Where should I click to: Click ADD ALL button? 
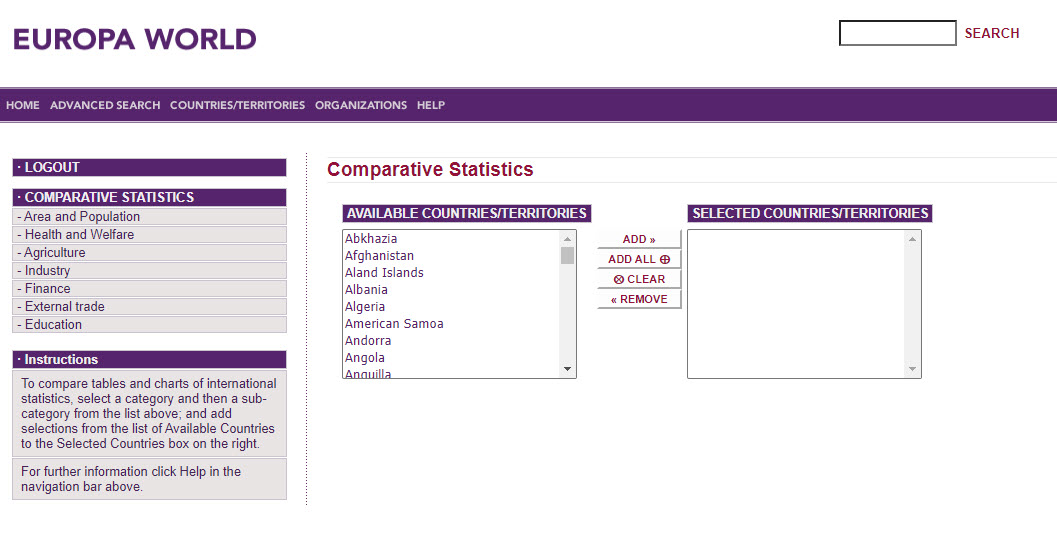639,259
